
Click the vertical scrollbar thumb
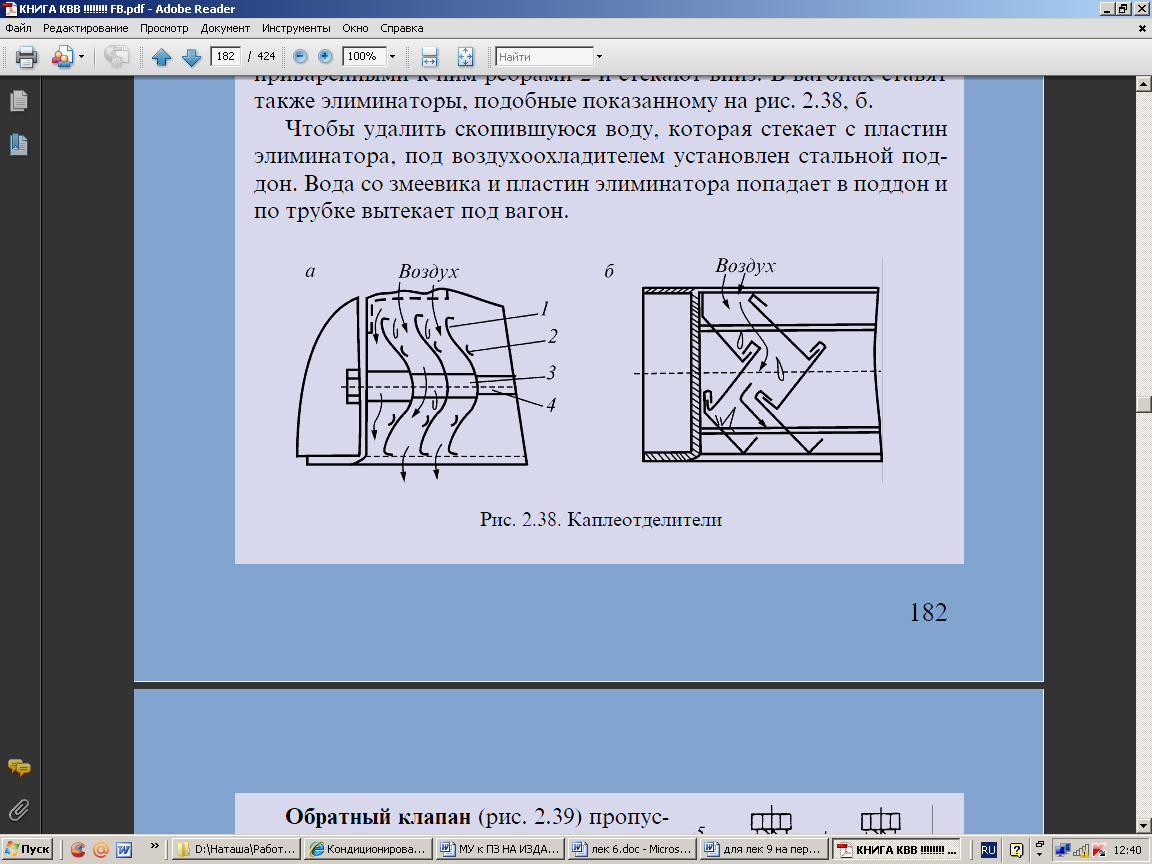click(x=1143, y=403)
